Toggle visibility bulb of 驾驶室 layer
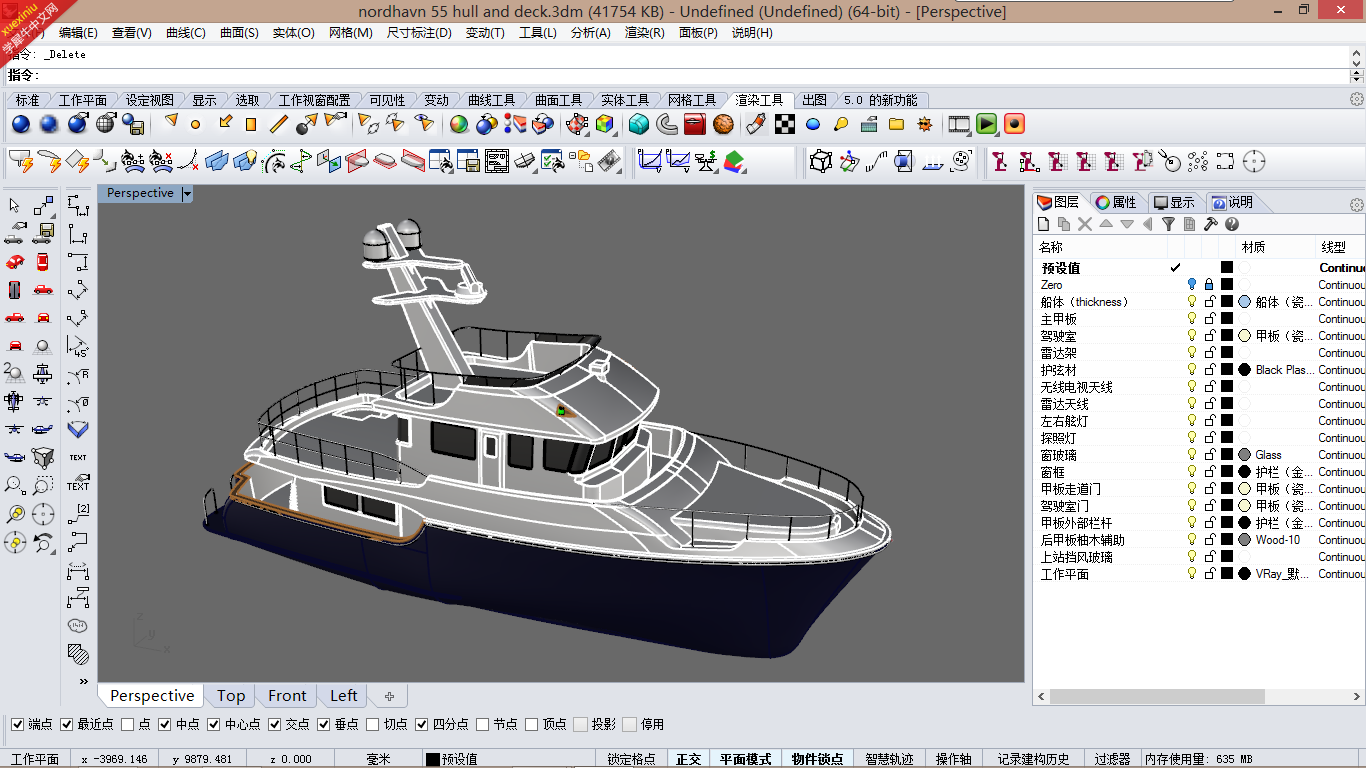Screen dimensions: 1366x768 [1192, 335]
